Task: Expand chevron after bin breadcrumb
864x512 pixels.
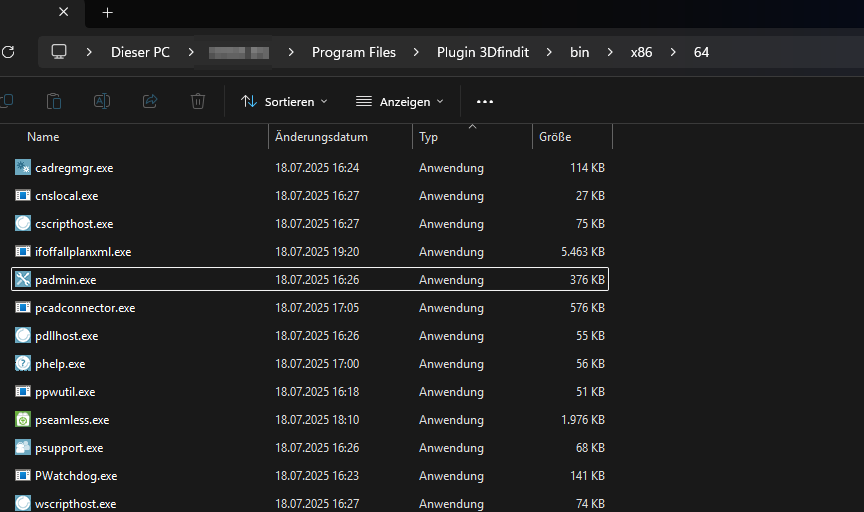Action: (x=610, y=52)
